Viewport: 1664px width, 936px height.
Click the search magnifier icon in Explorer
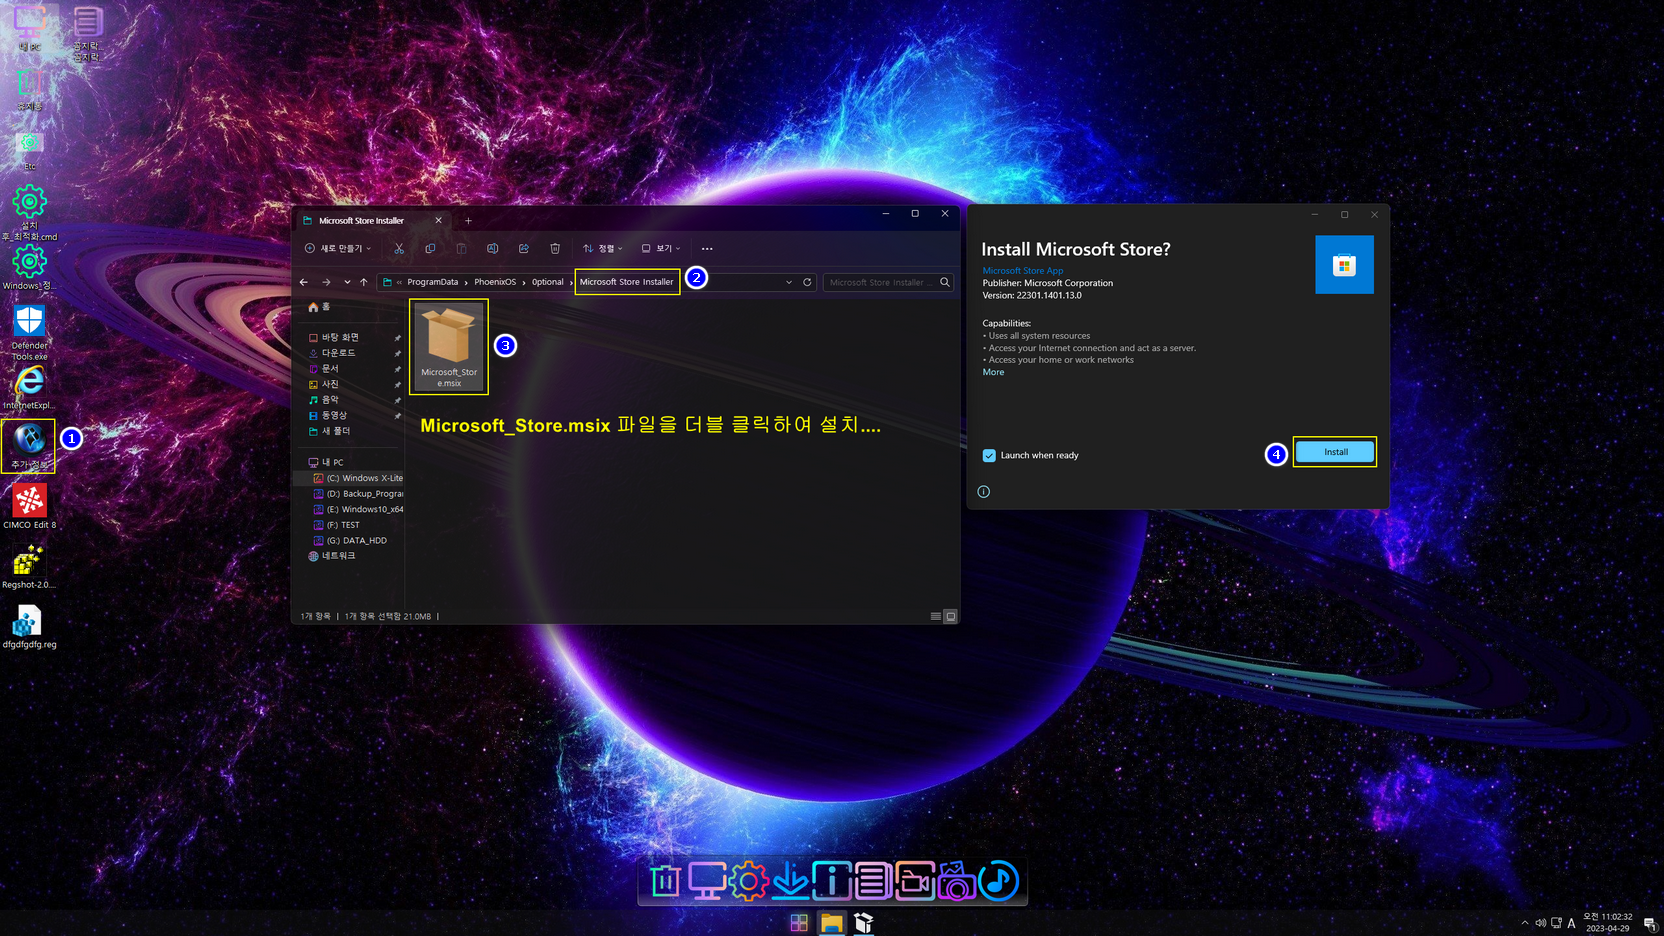[944, 282]
